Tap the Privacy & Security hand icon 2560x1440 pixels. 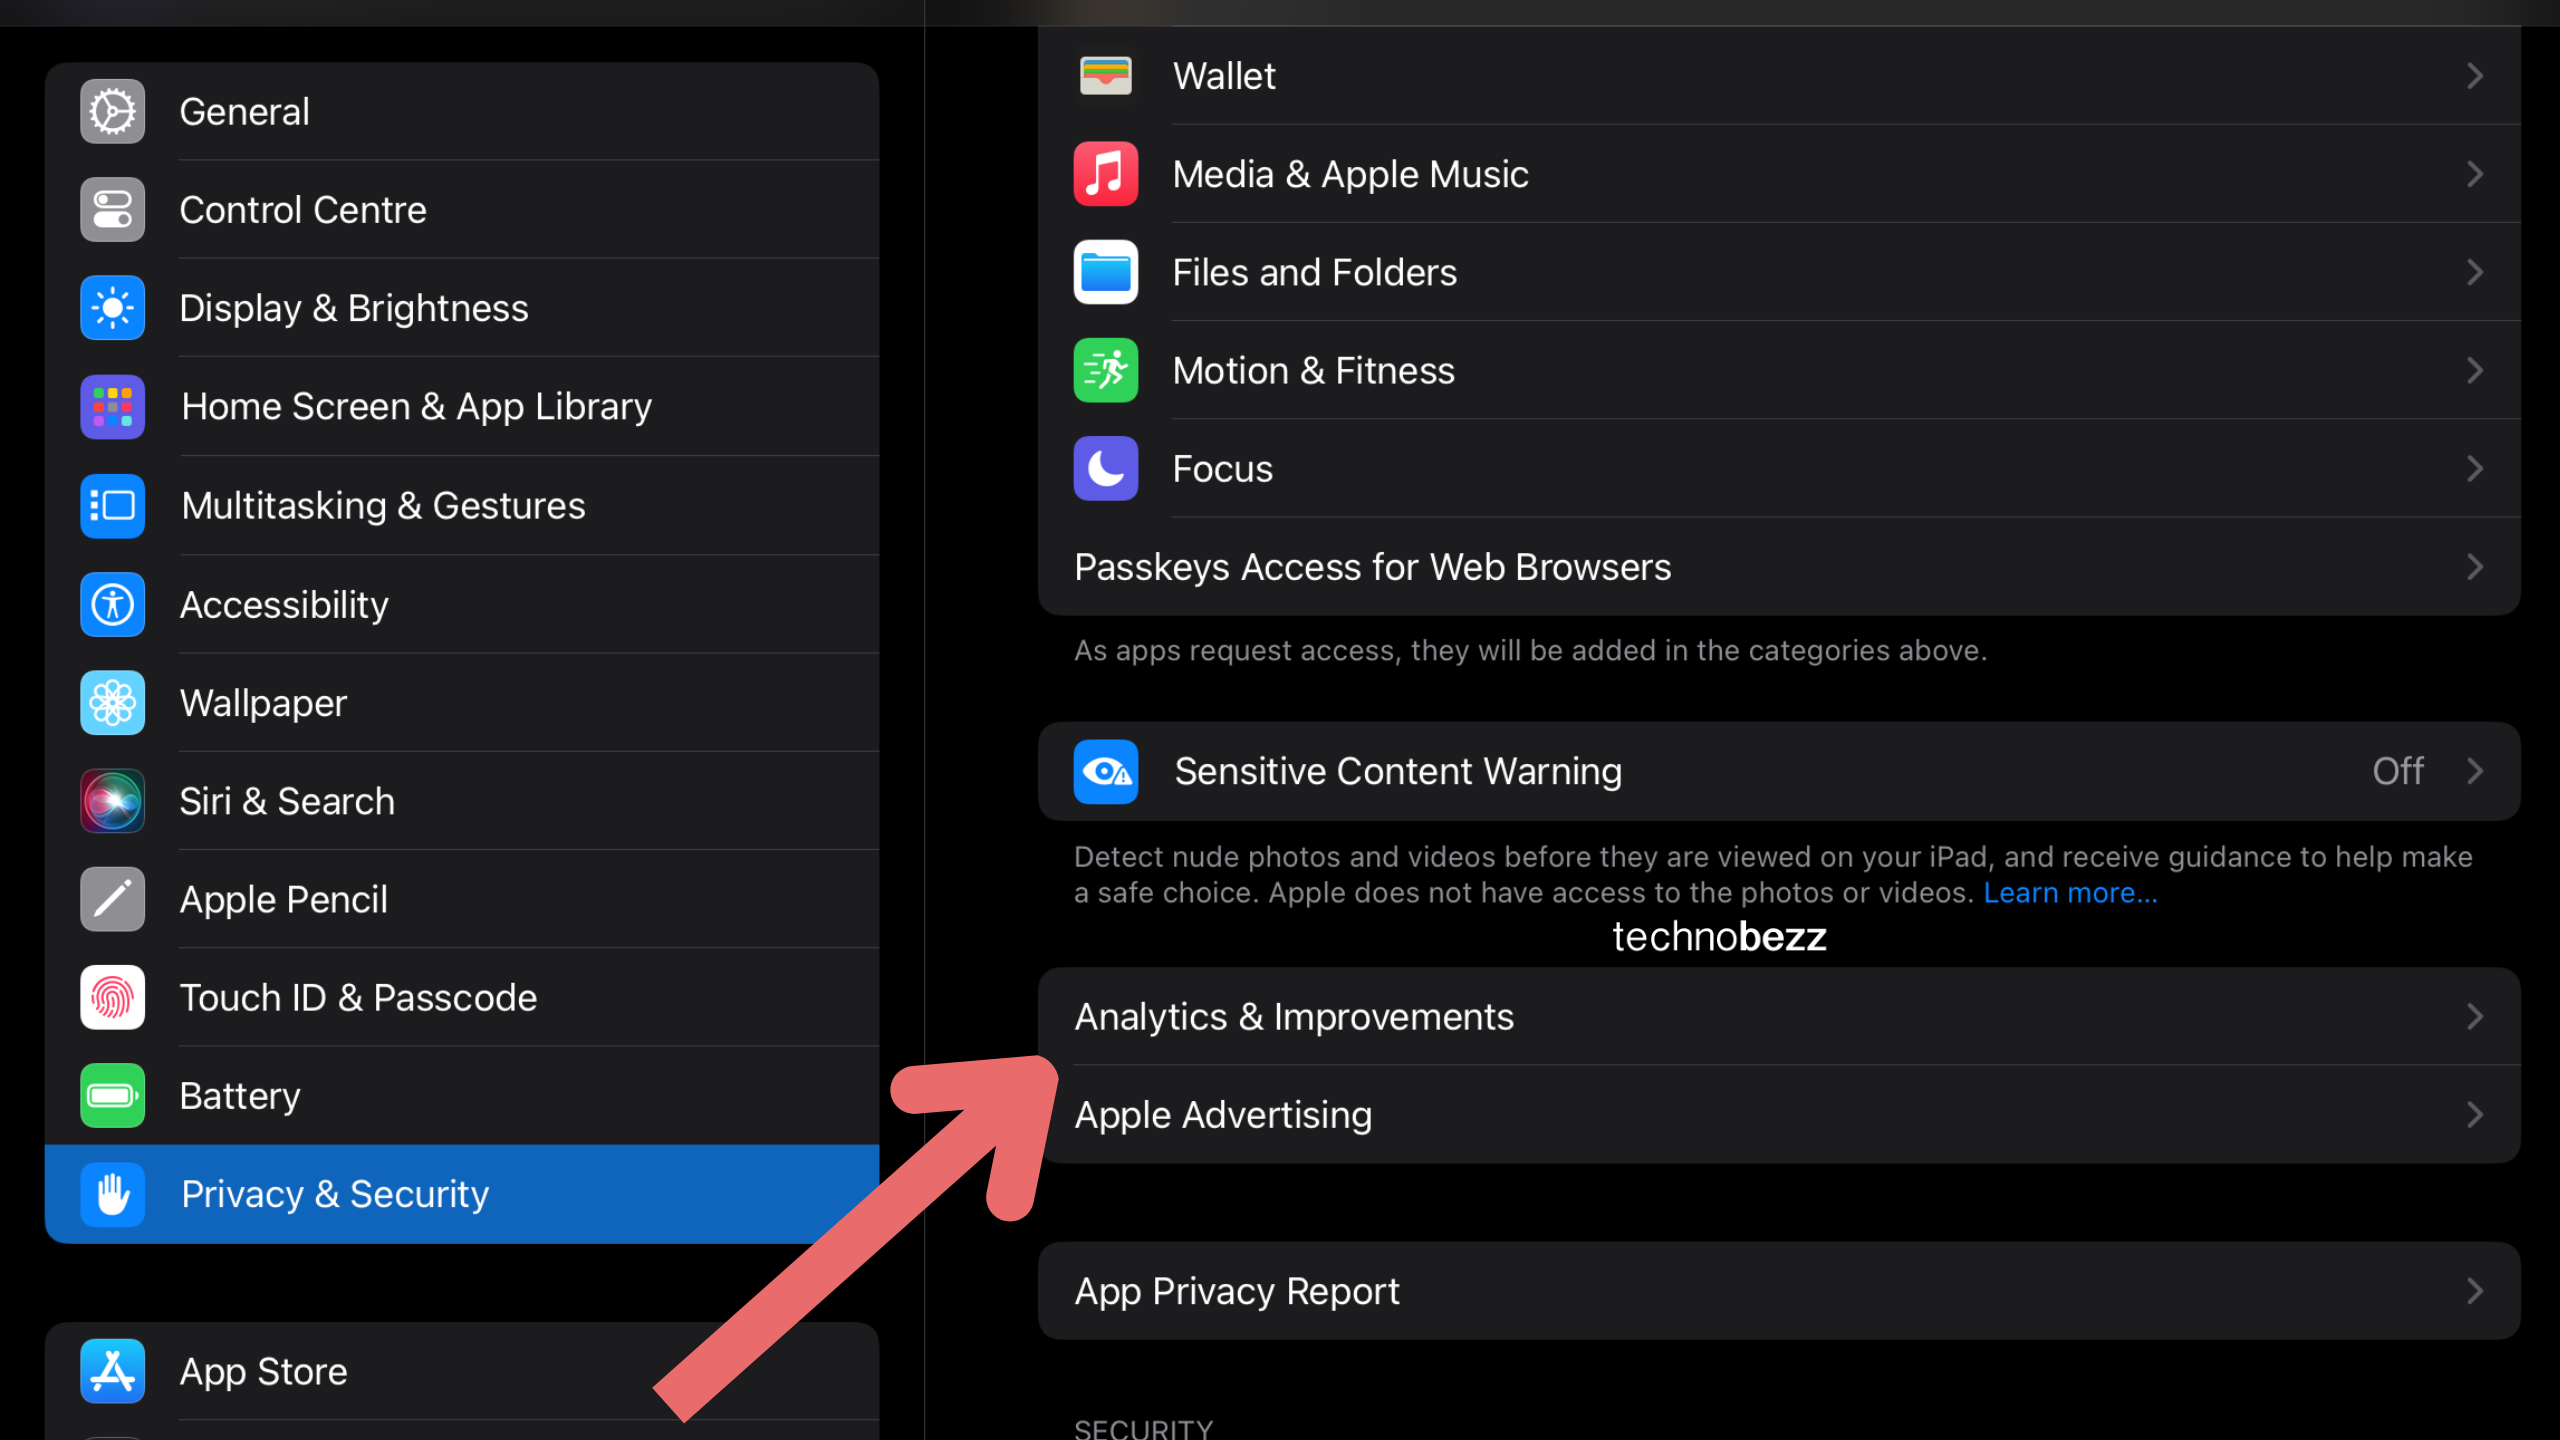tap(112, 1194)
